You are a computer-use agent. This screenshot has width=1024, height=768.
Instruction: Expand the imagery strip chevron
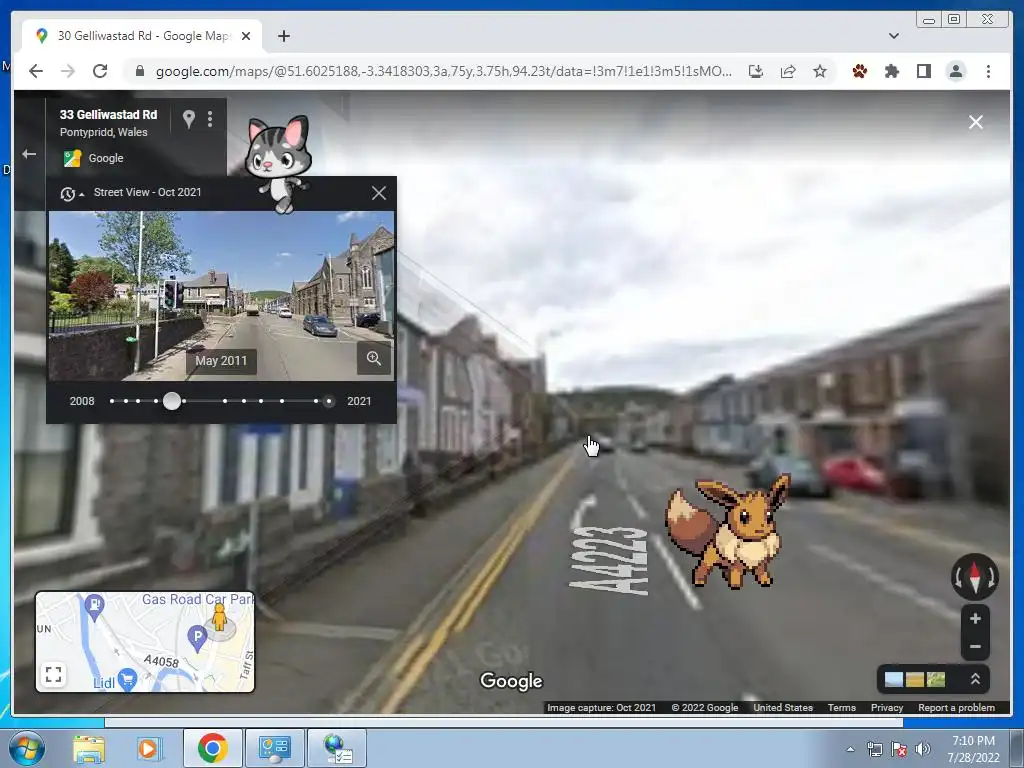click(975, 679)
